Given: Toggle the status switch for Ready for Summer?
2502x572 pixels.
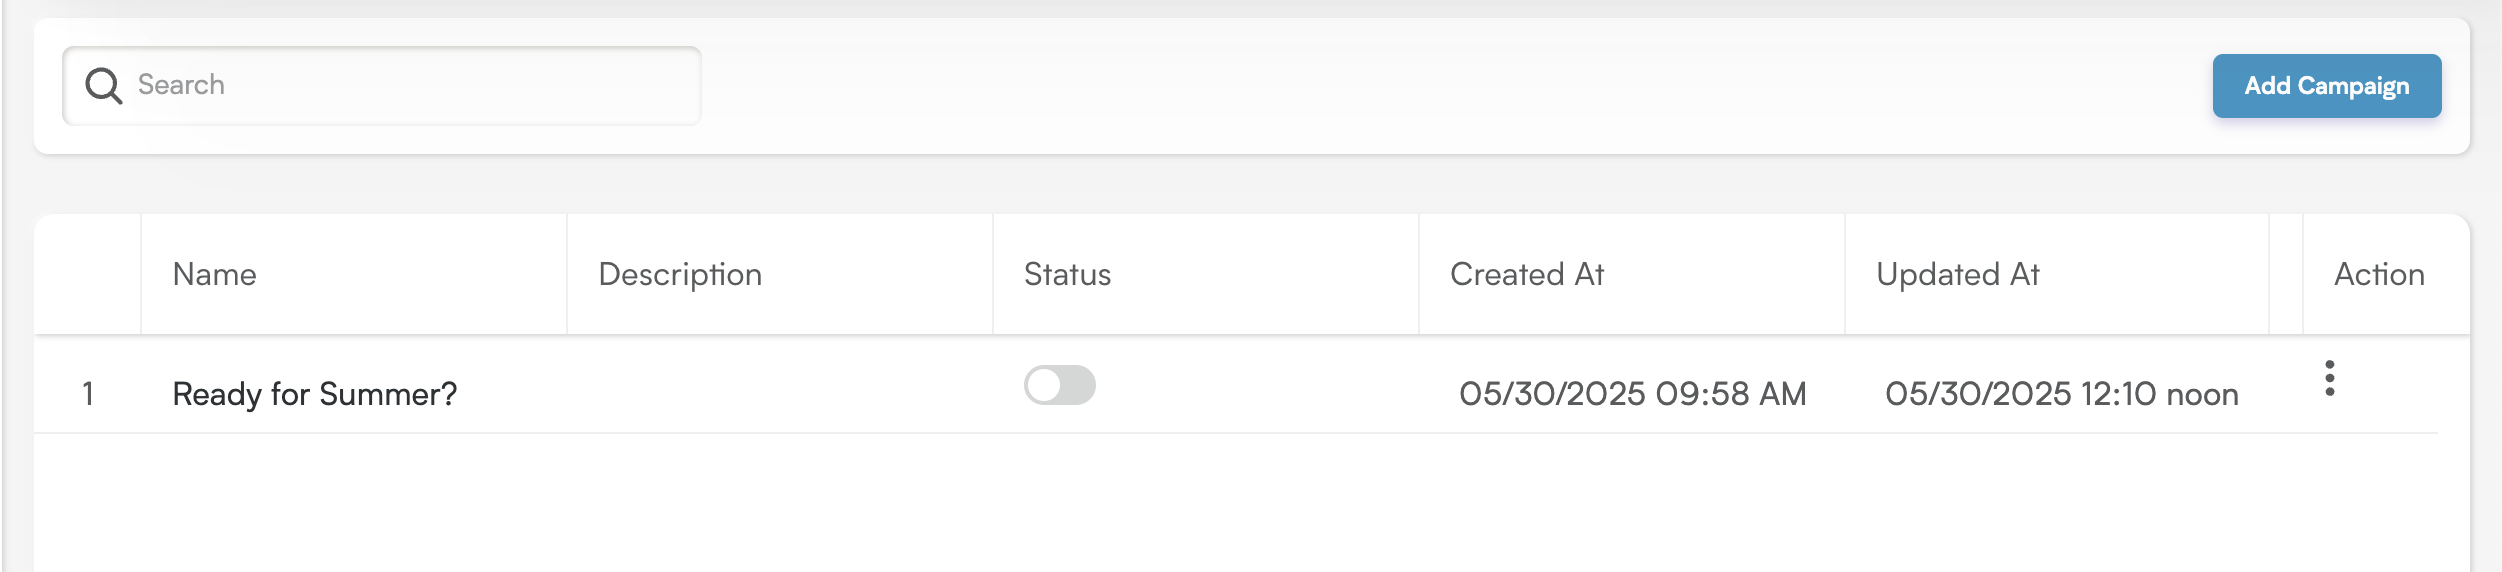Looking at the screenshot, I should 1059,385.
